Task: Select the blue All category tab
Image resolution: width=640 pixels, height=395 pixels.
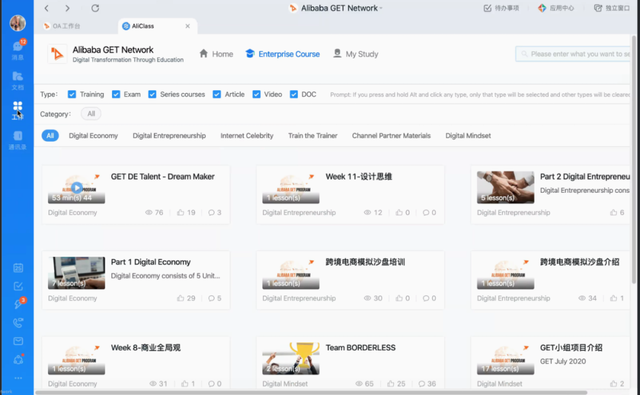Action: click(x=50, y=135)
